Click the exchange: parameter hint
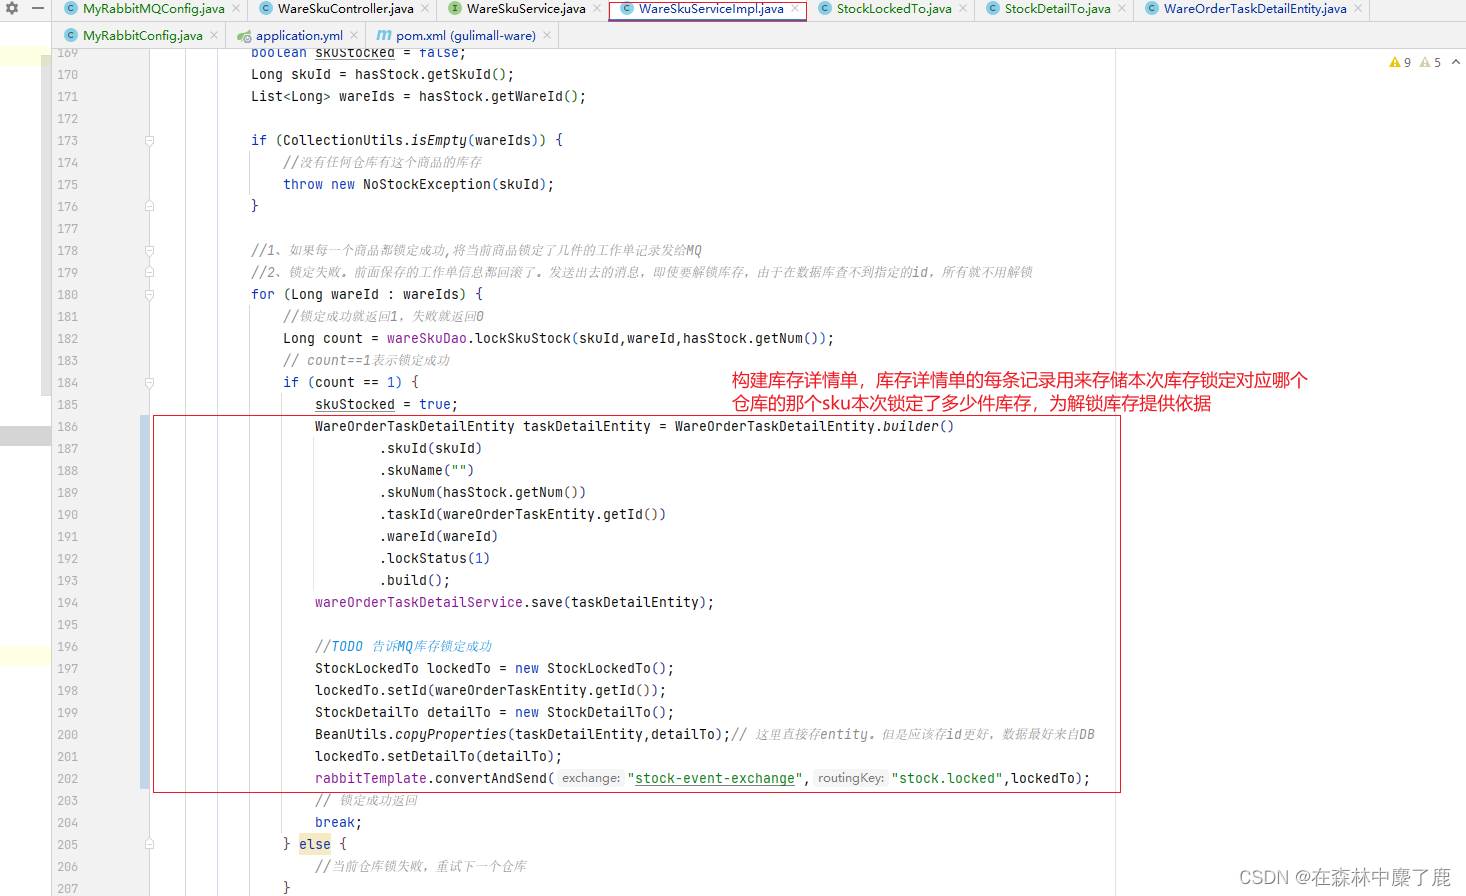Viewport: 1466px width, 896px height. tap(590, 778)
